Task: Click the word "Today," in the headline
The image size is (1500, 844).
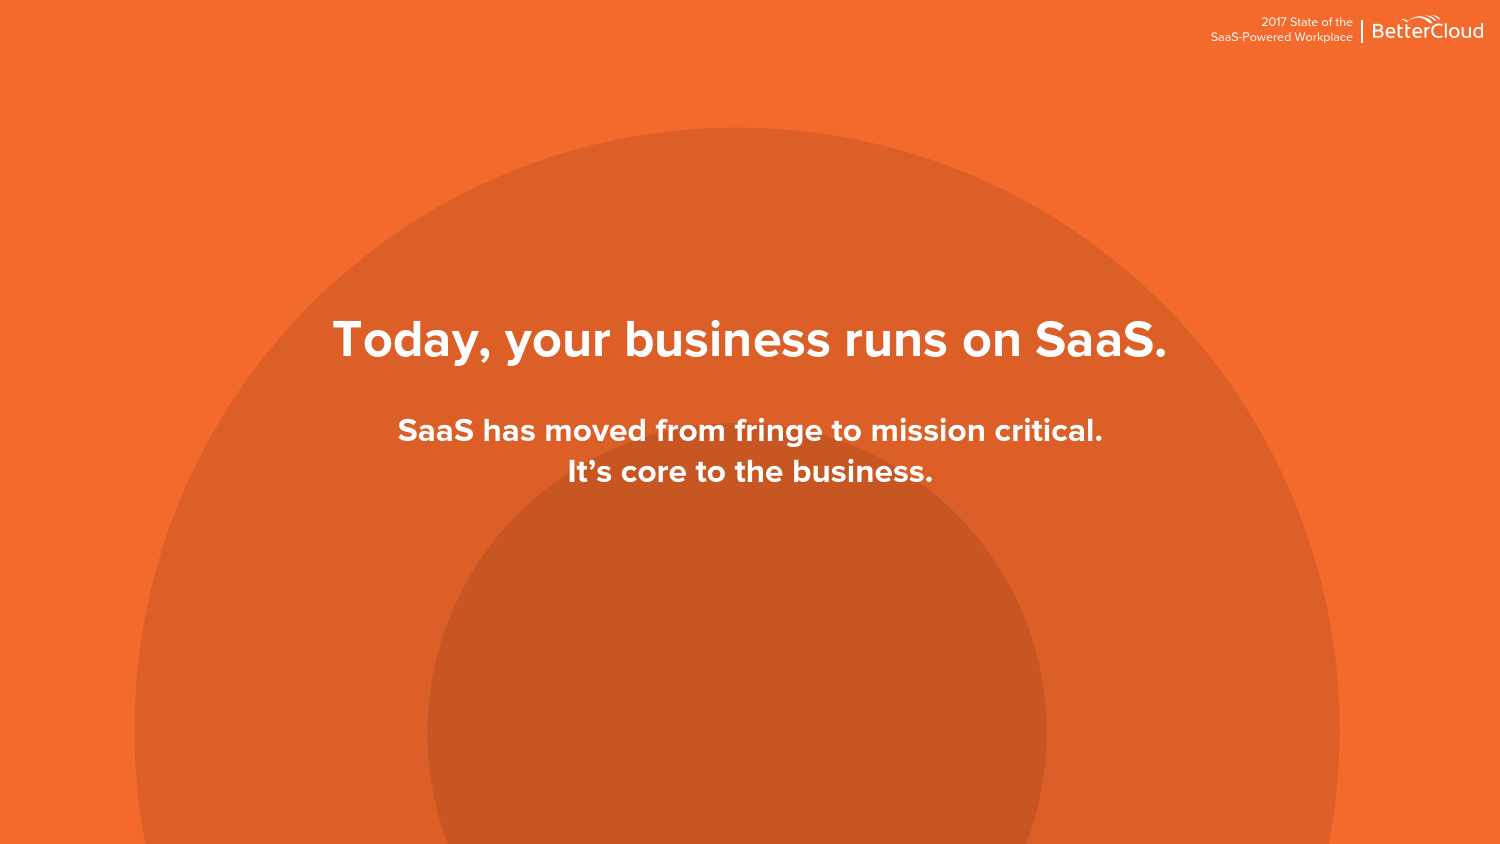Action: (x=411, y=340)
